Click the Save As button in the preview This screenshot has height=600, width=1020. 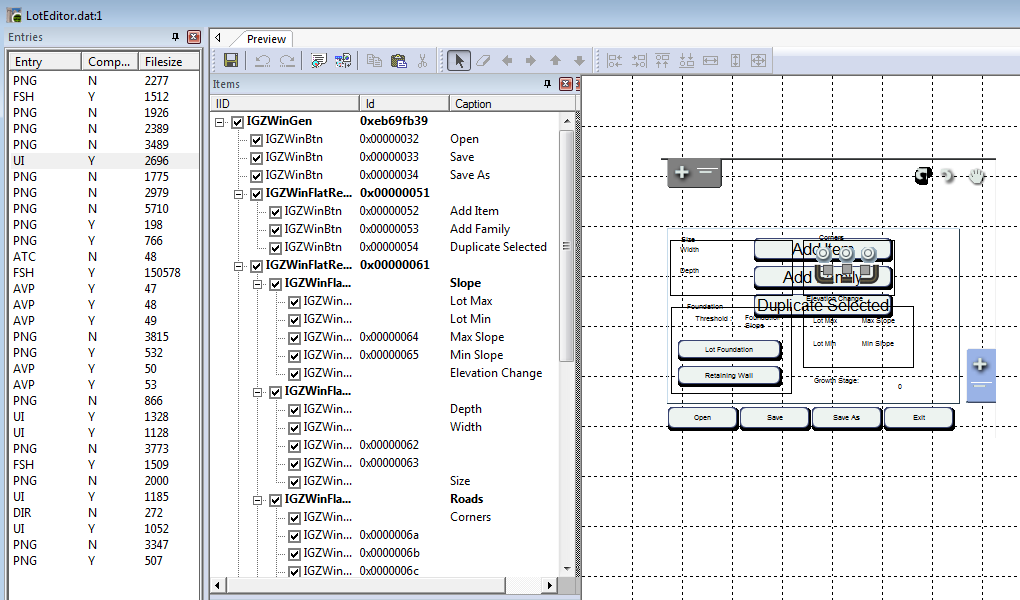coord(846,418)
